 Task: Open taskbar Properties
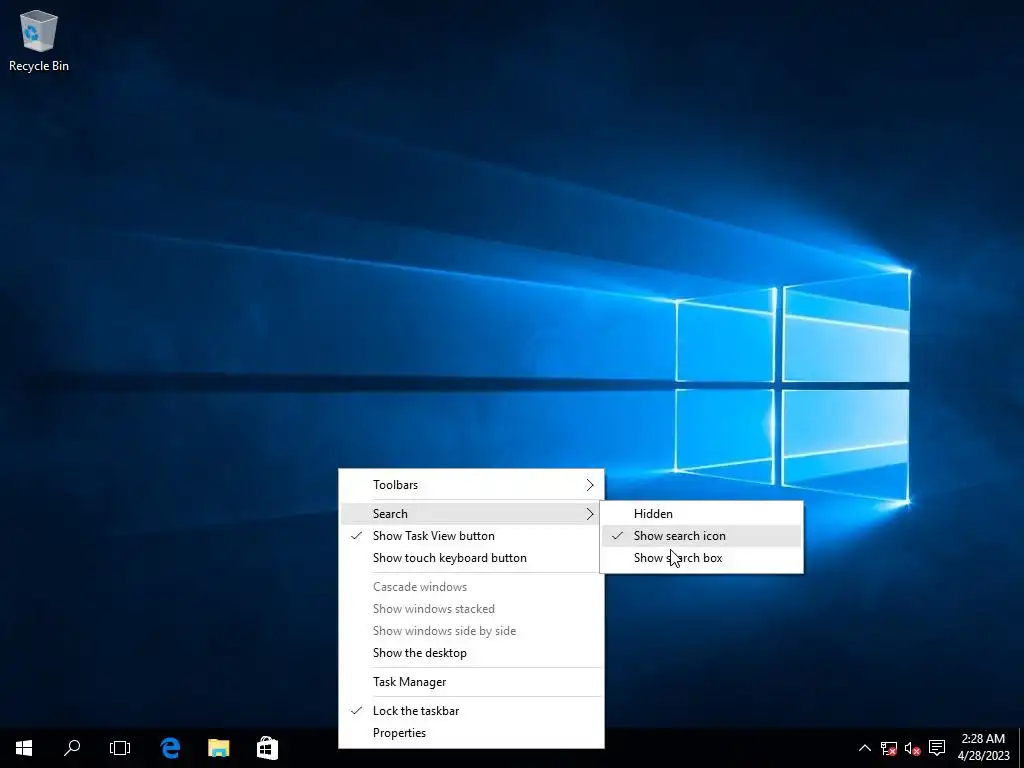coord(472,733)
